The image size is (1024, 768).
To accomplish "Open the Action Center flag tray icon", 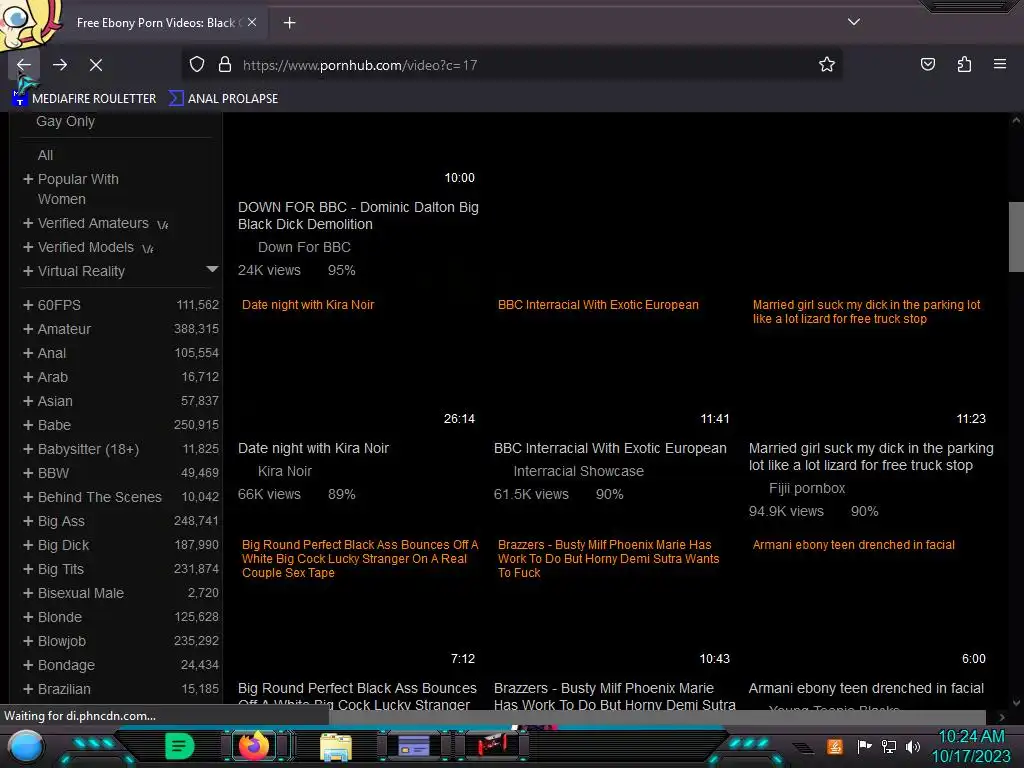I will point(864,746).
